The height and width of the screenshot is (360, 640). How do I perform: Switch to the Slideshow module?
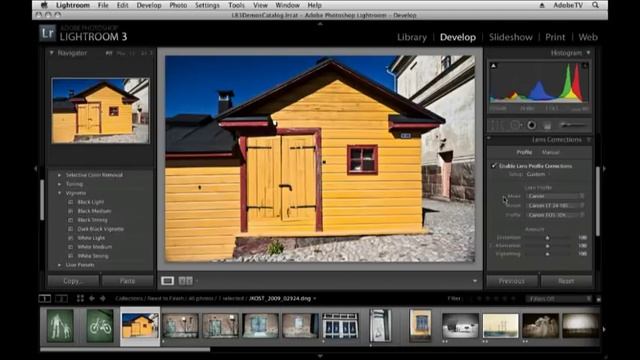click(511, 37)
